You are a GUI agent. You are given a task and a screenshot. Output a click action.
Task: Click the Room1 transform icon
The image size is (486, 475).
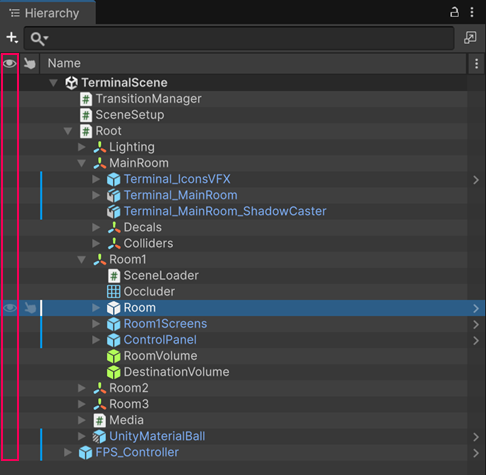tap(100, 259)
